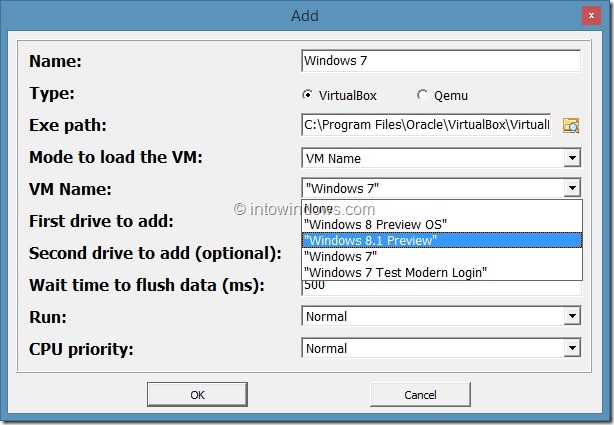Expand the Run dropdown arrow

(572, 316)
